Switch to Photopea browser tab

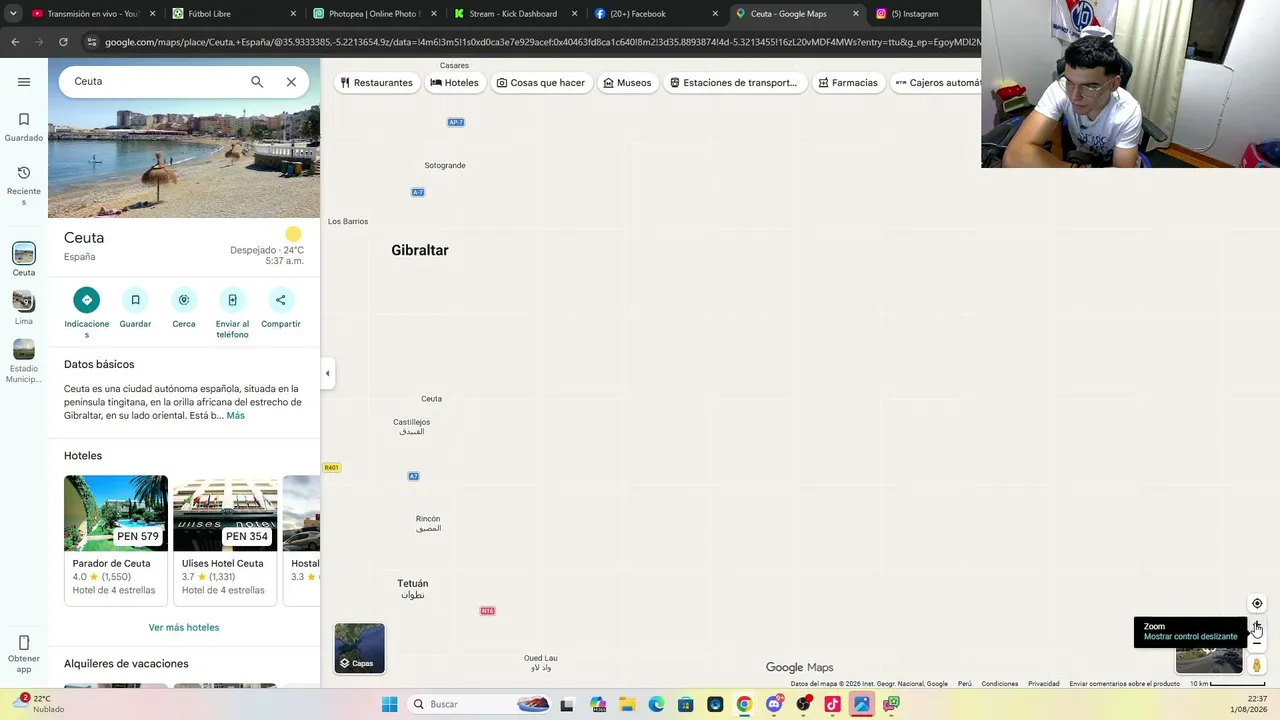(x=373, y=14)
